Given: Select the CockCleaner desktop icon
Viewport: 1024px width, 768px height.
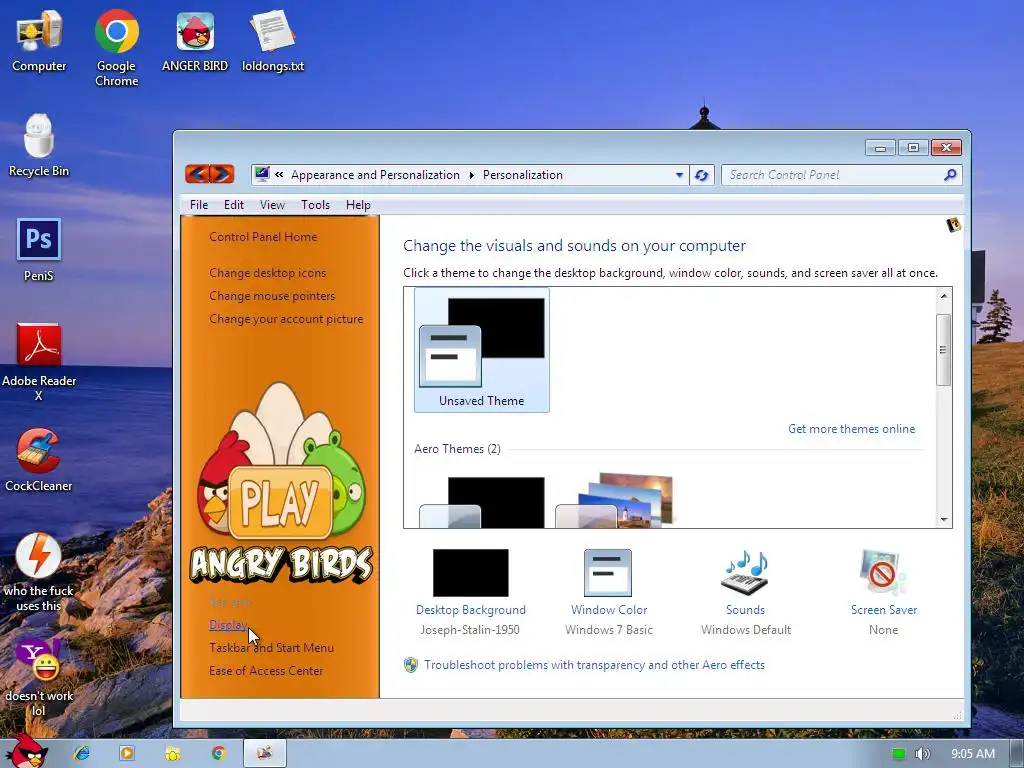Looking at the screenshot, I should pos(39,460).
